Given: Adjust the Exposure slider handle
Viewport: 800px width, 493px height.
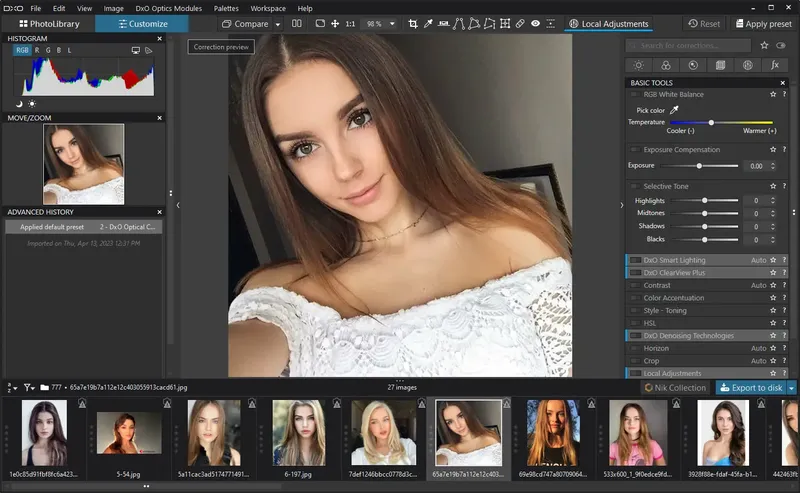Looking at the screenshot, I should pyautogui.click(x=699, y=166).
